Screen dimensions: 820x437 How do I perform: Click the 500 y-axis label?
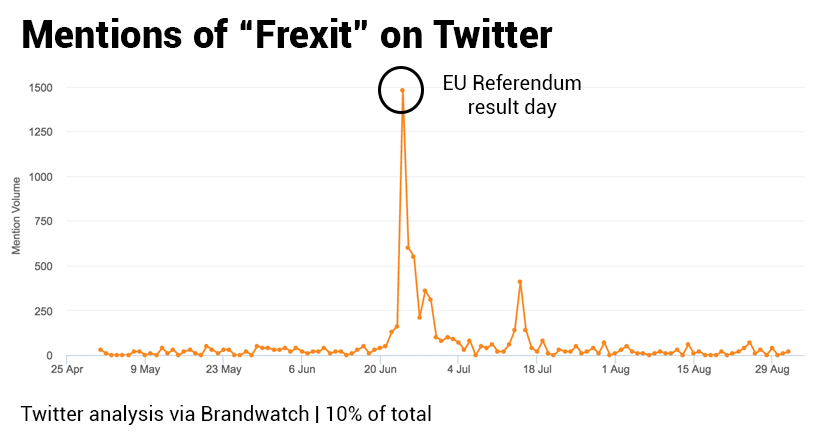45,266
